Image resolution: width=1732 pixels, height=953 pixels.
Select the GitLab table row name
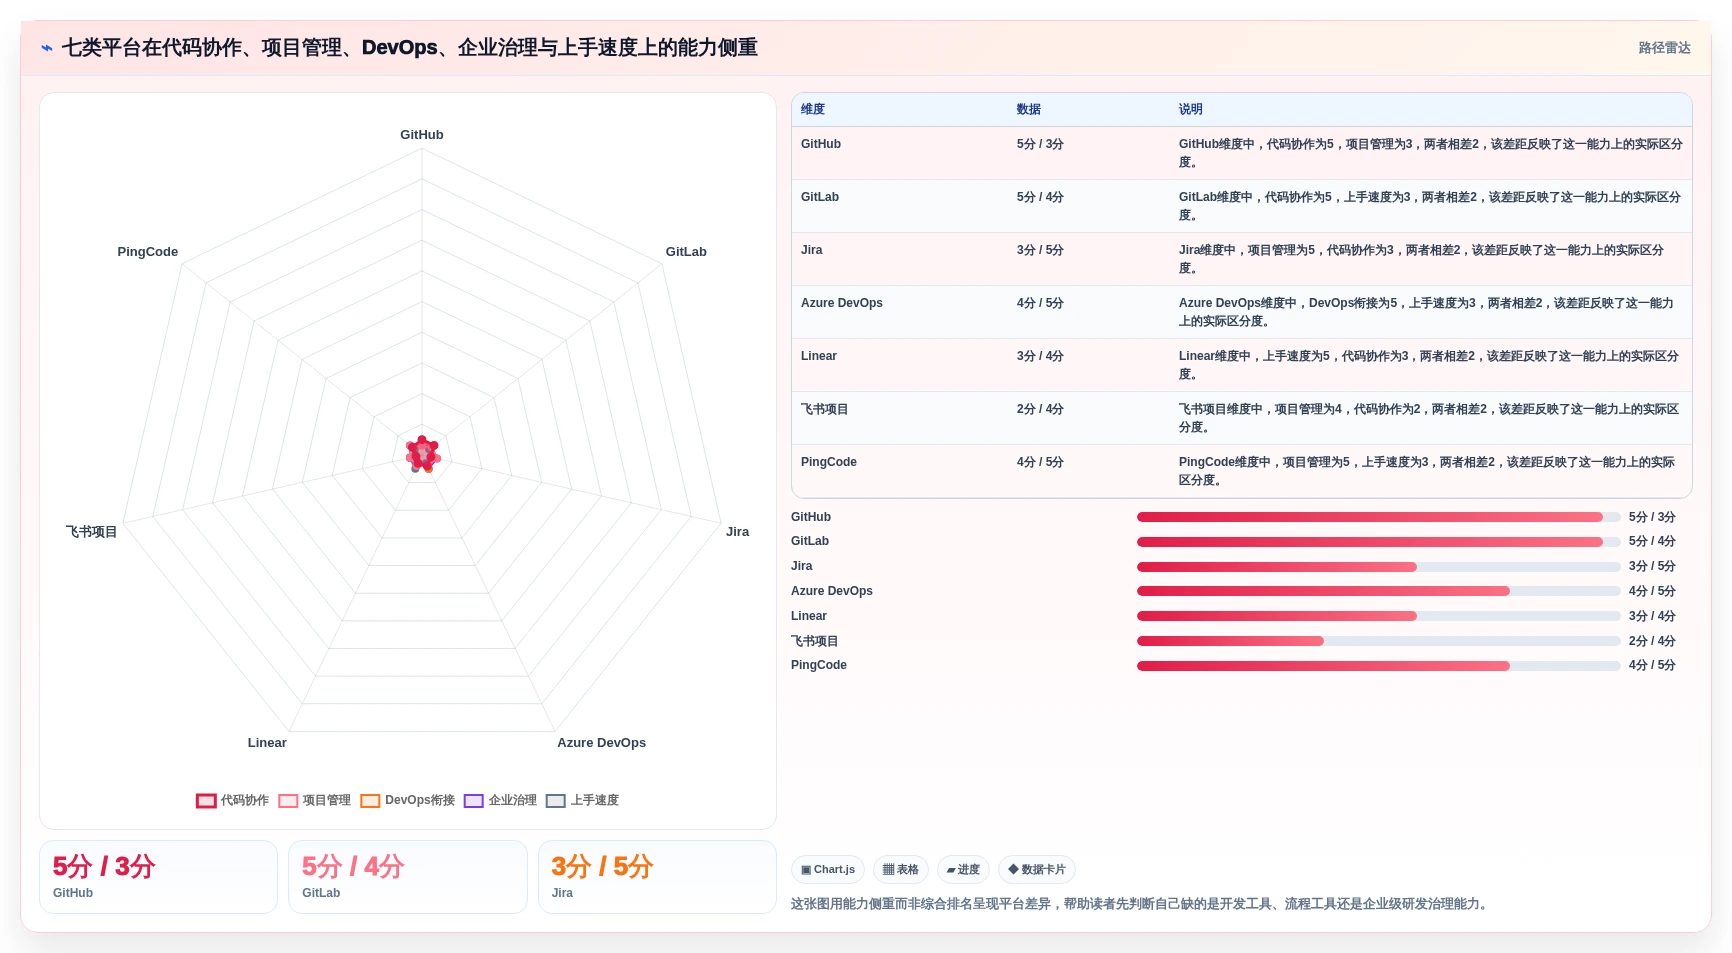pos(820,197)
